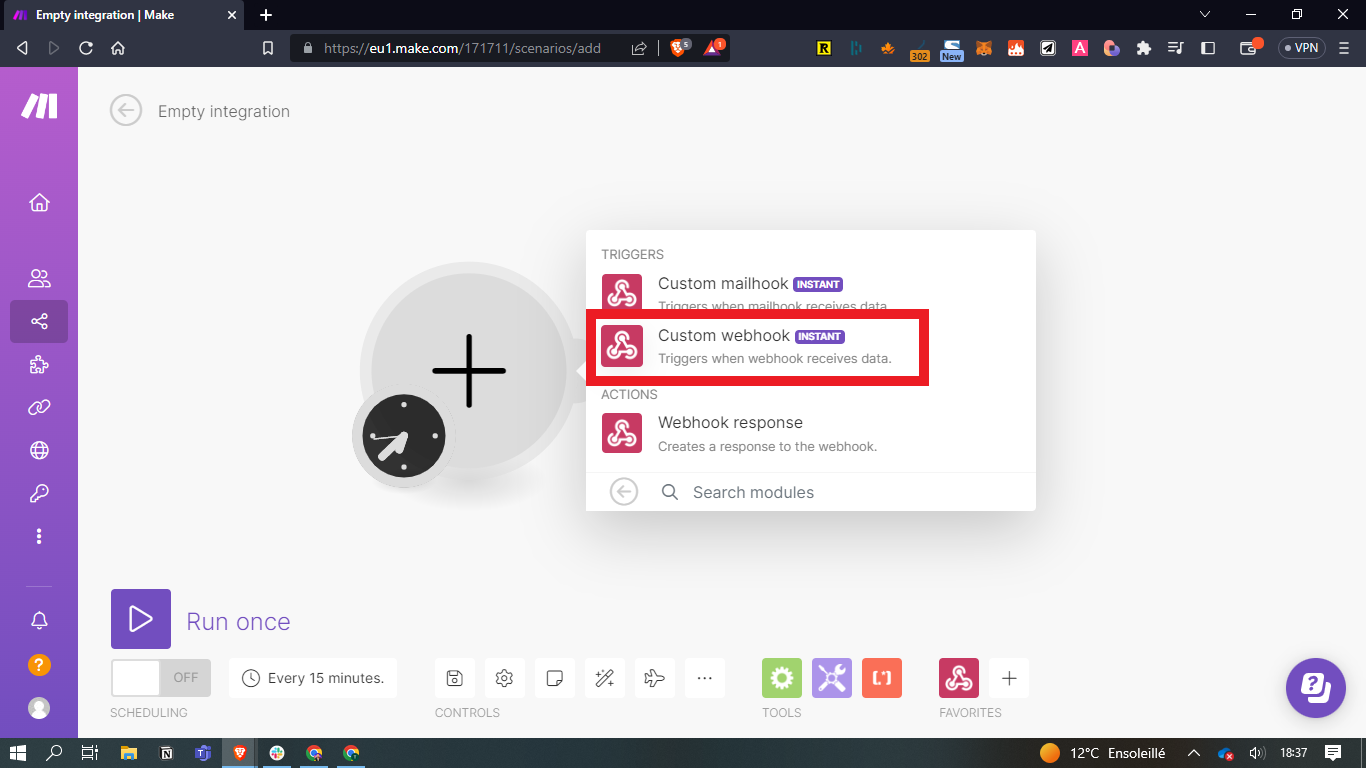Viewport: 1366px width, 768px height.
Task: Open the Scenario settings gear icon
Action: click(x=504, y=678)
